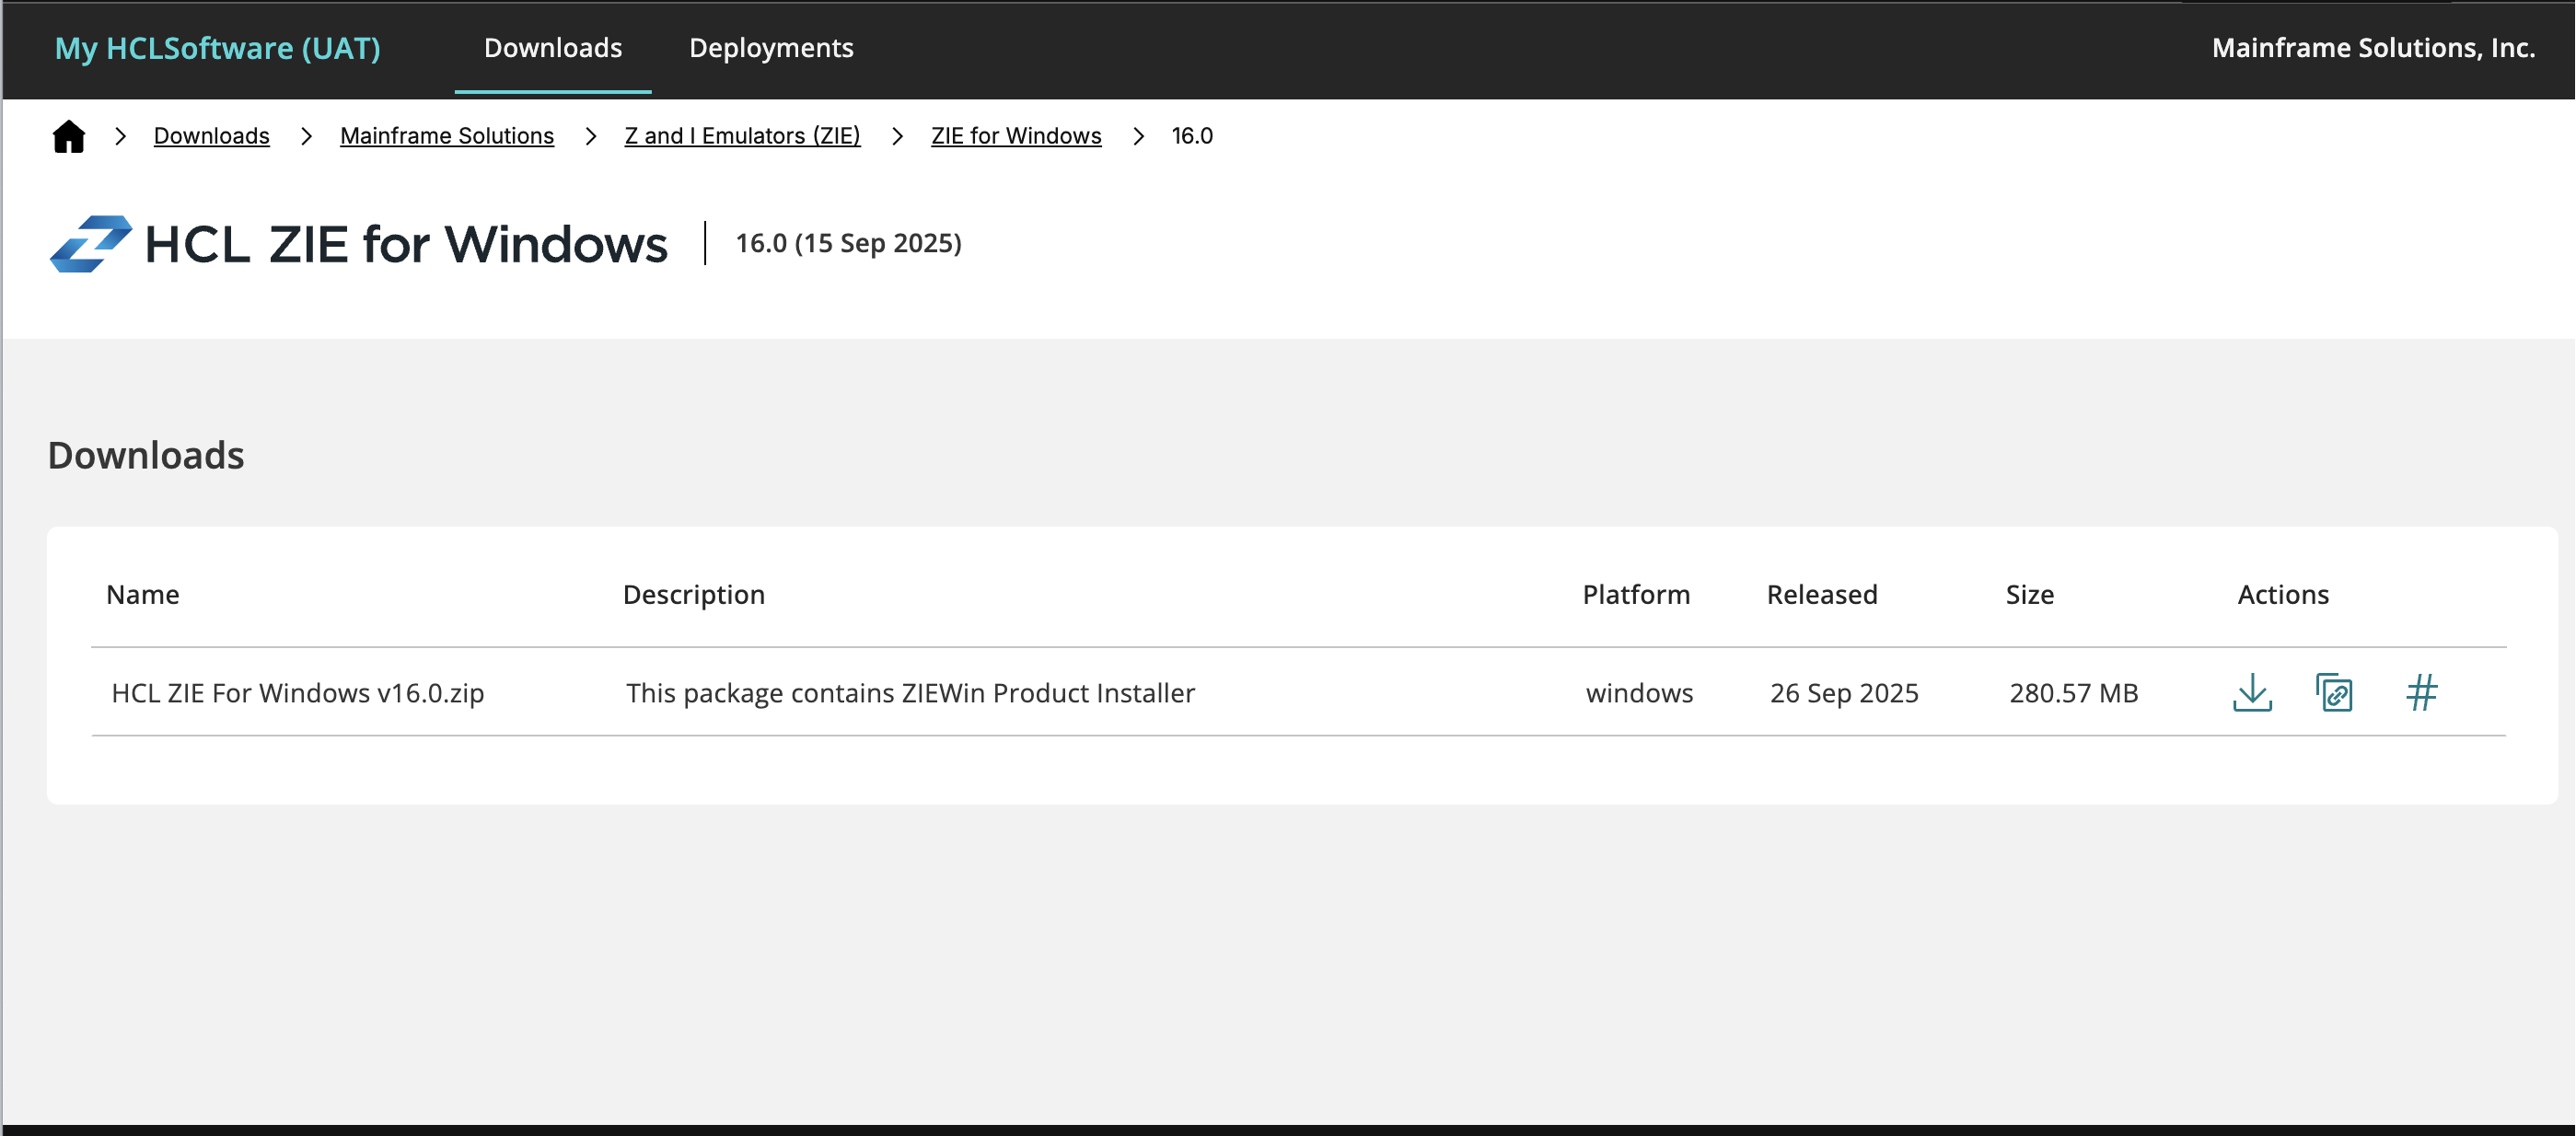This screenshot has height=1136, width=2576.
Task: Click the HCL ZIE product logo
Action: [90, 244]
